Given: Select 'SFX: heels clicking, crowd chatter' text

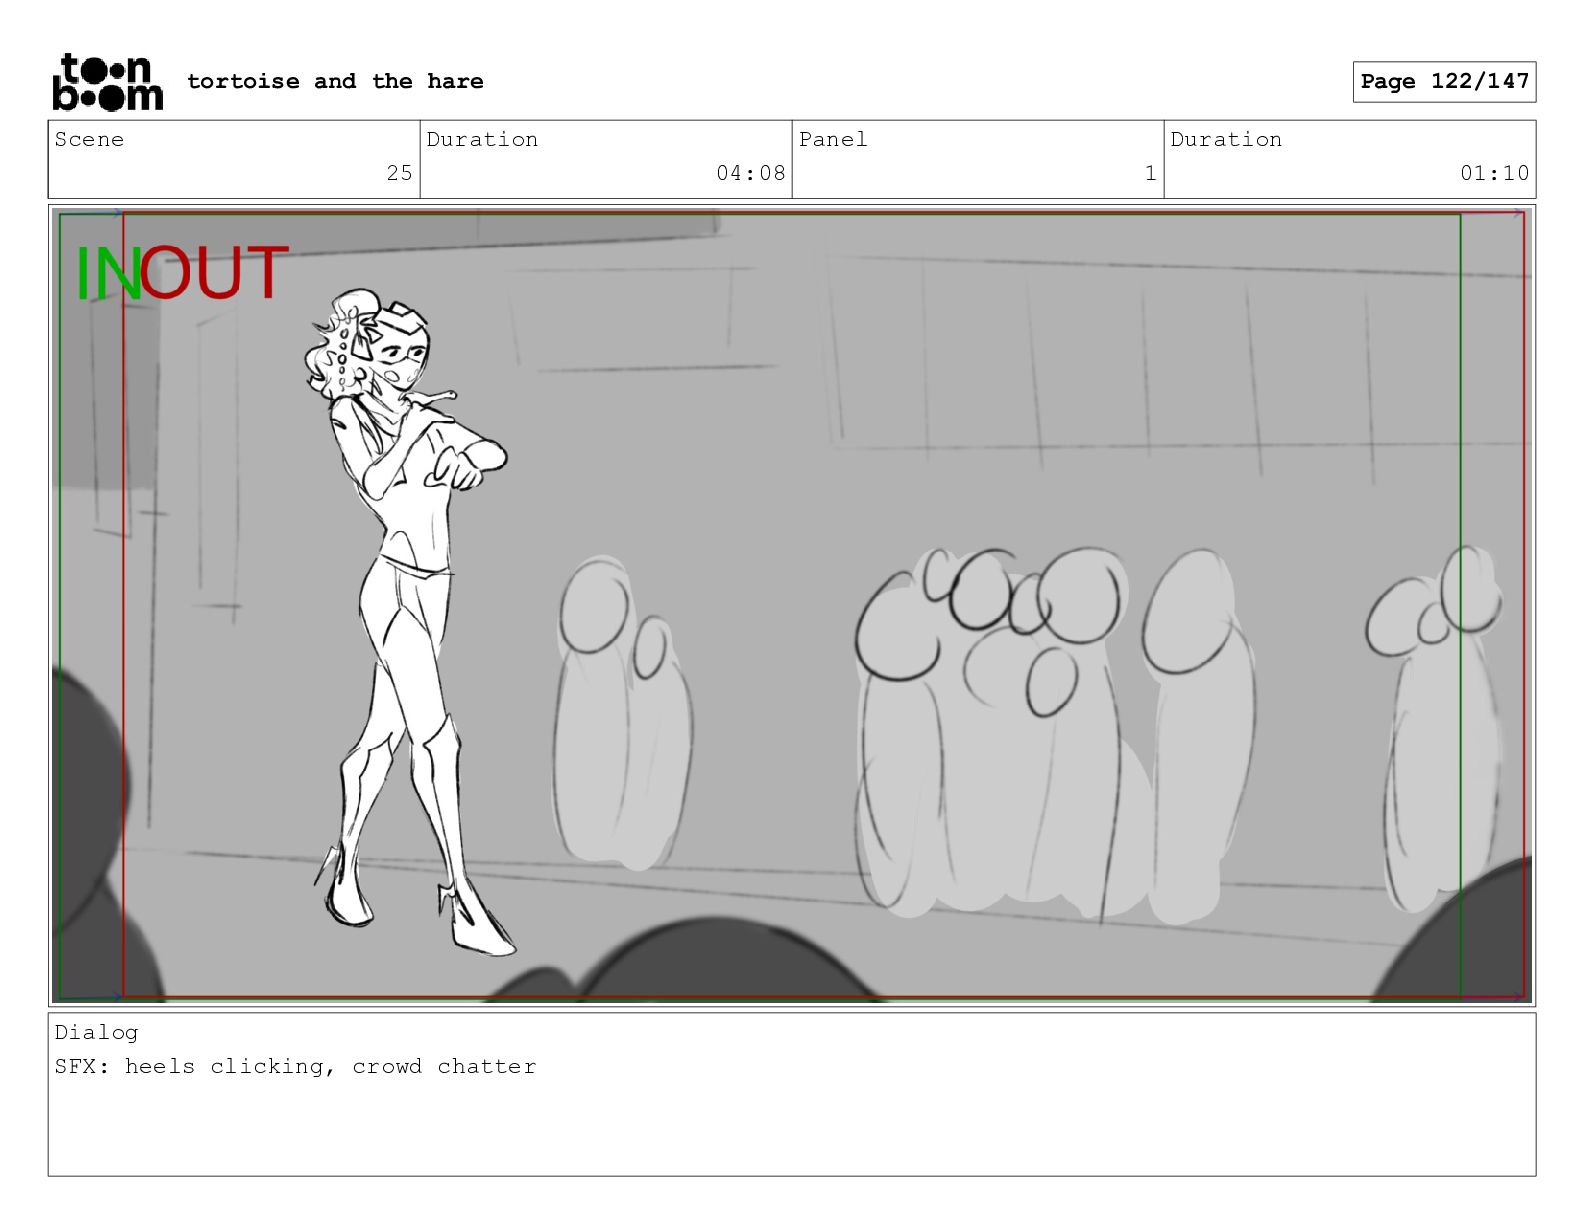Looking at the screenshot, I should (295, 1066).
